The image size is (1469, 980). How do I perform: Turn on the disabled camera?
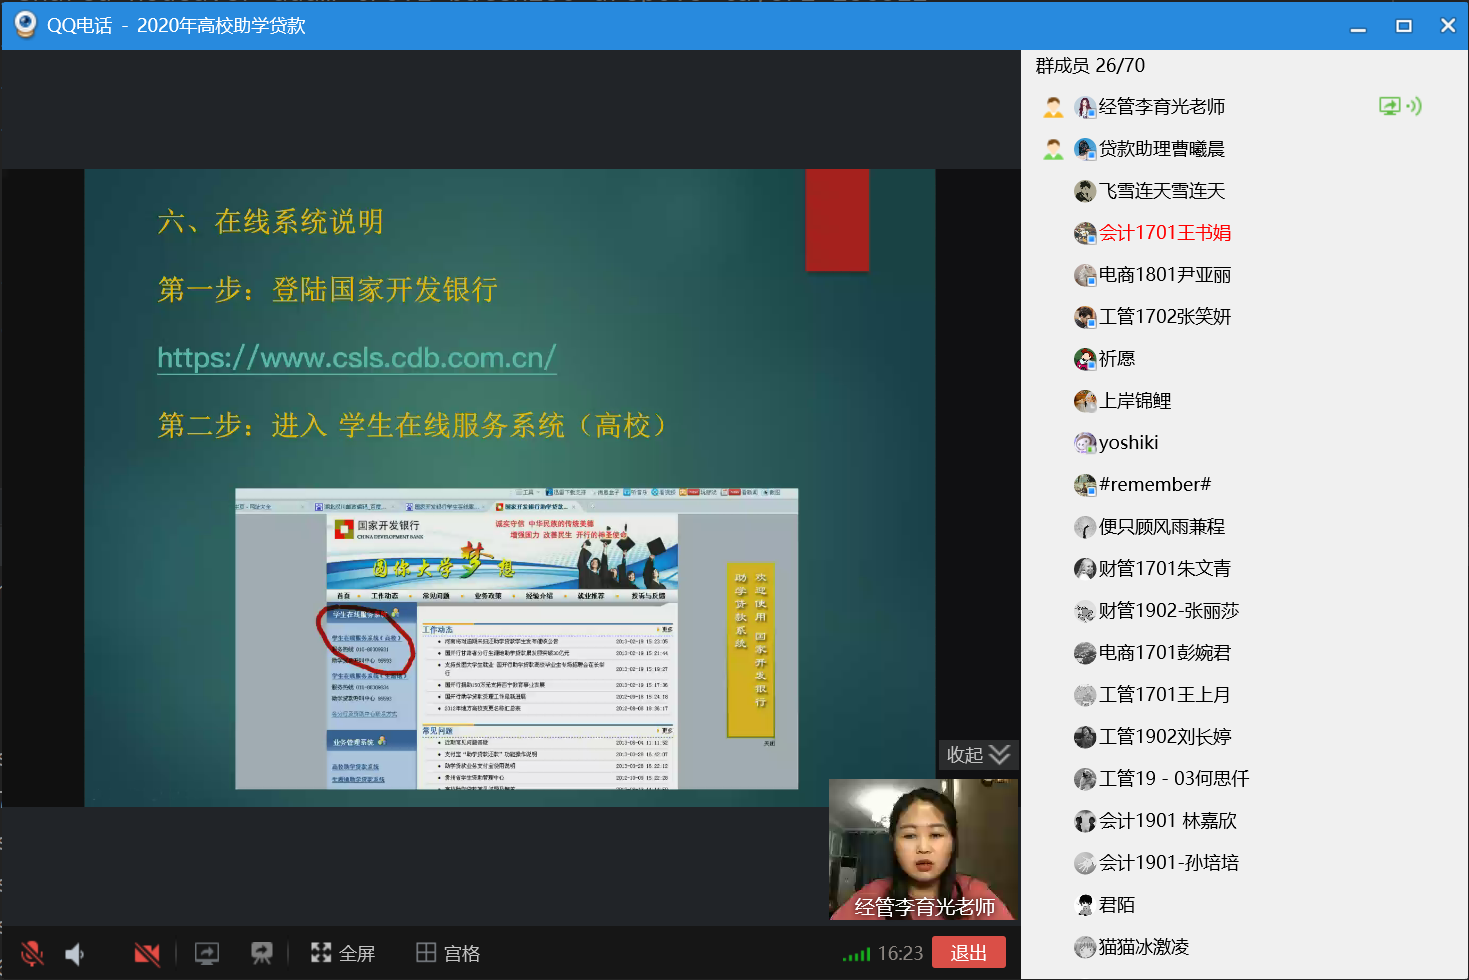[x=147, y=954]
